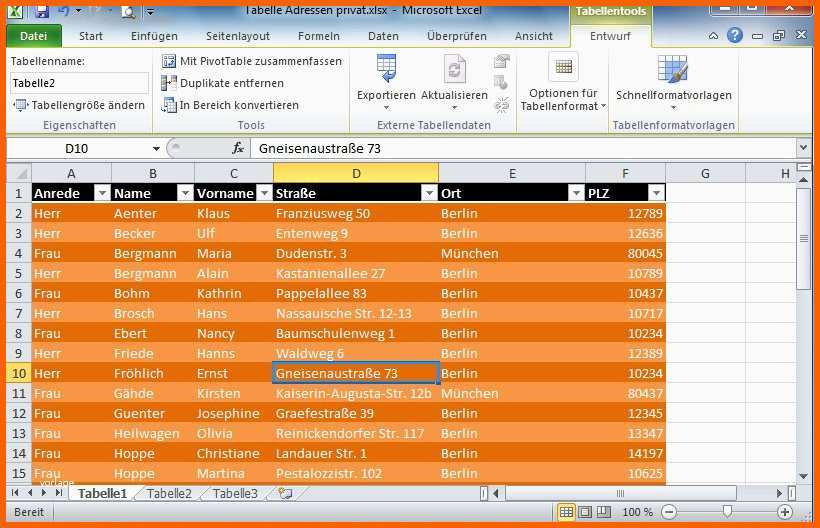Go to last sheet tab navigation arrow
This screenshot has height=528, width=820.
coord(59,492)
